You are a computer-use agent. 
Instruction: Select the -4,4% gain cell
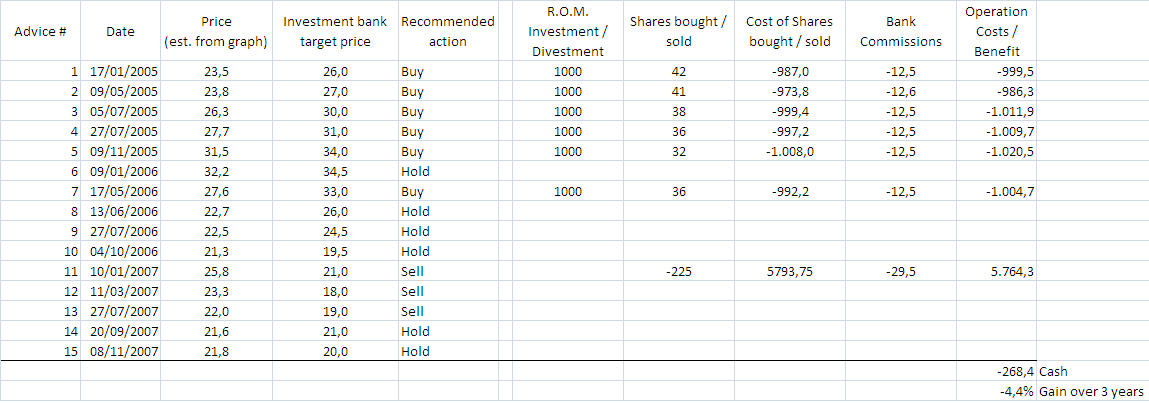1014,391
